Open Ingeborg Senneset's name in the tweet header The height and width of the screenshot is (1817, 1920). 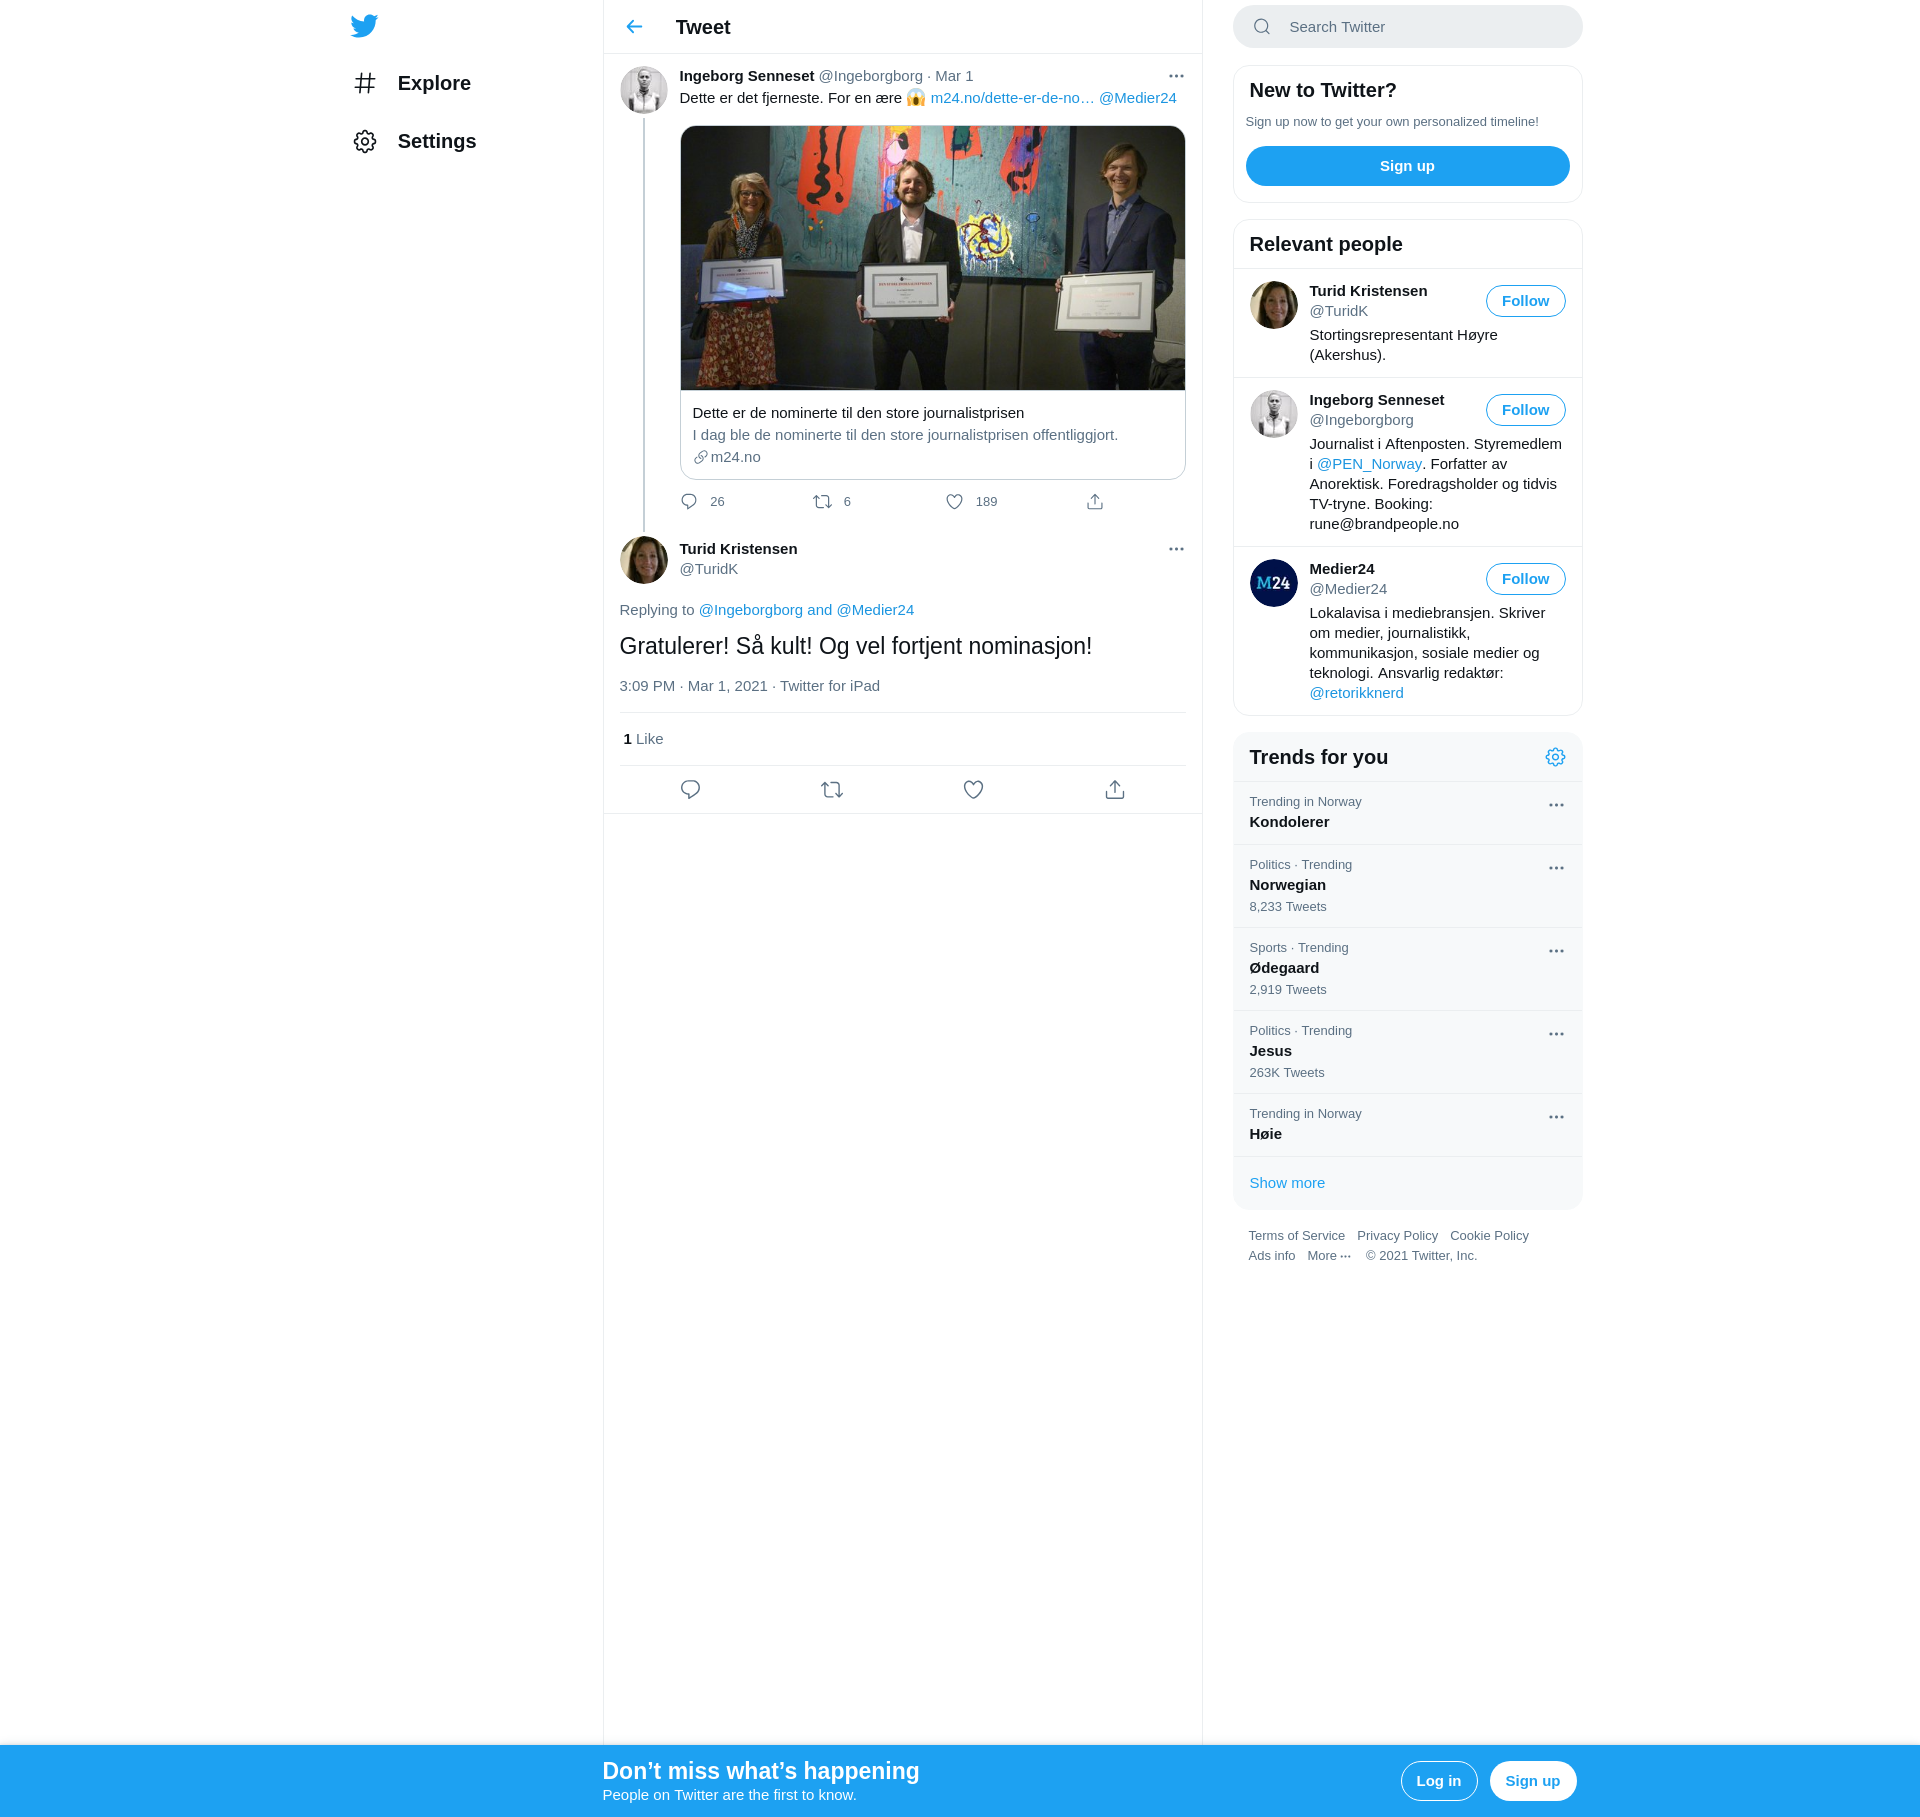(746, 76)
